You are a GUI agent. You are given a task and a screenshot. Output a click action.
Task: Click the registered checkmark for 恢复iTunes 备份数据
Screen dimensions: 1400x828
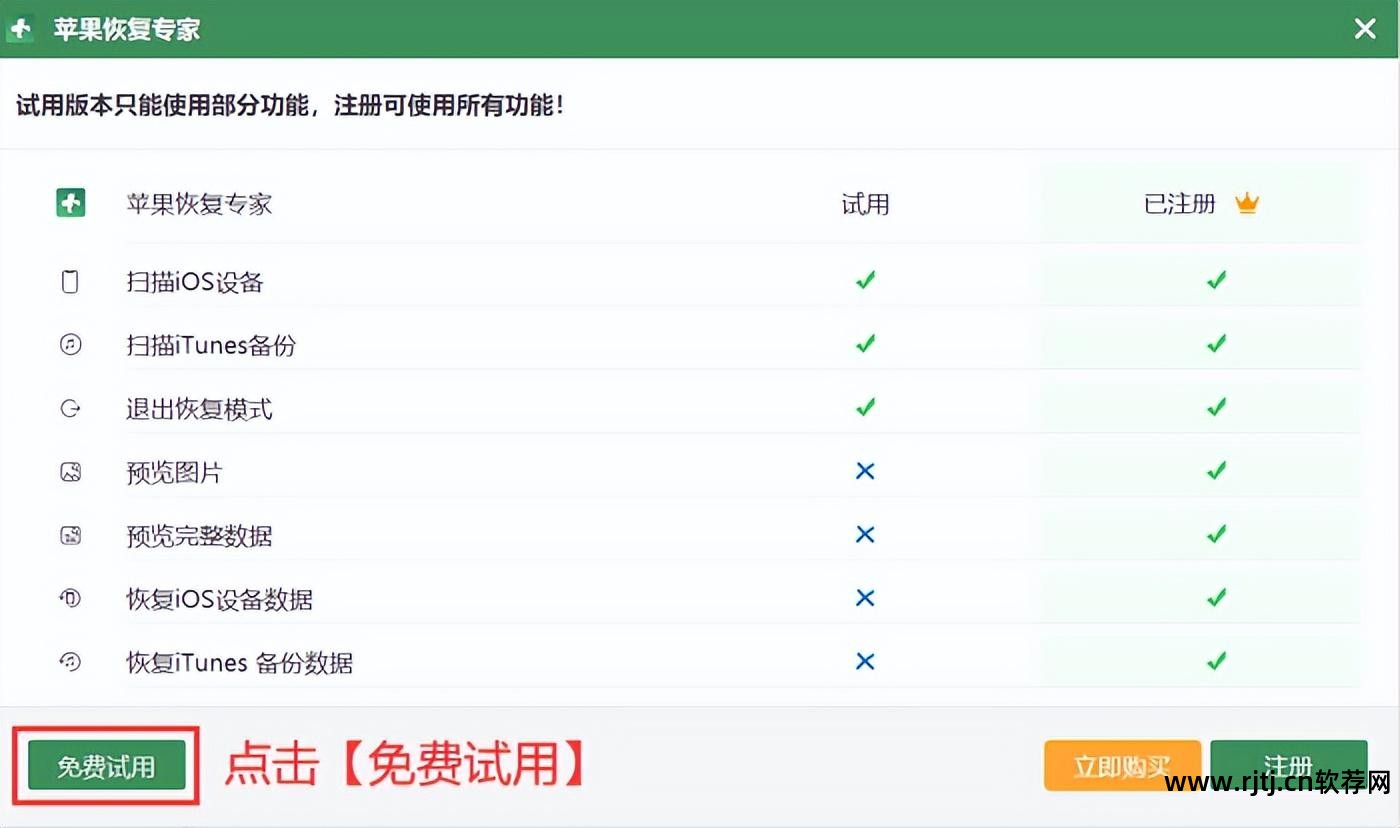point(1216,661)
